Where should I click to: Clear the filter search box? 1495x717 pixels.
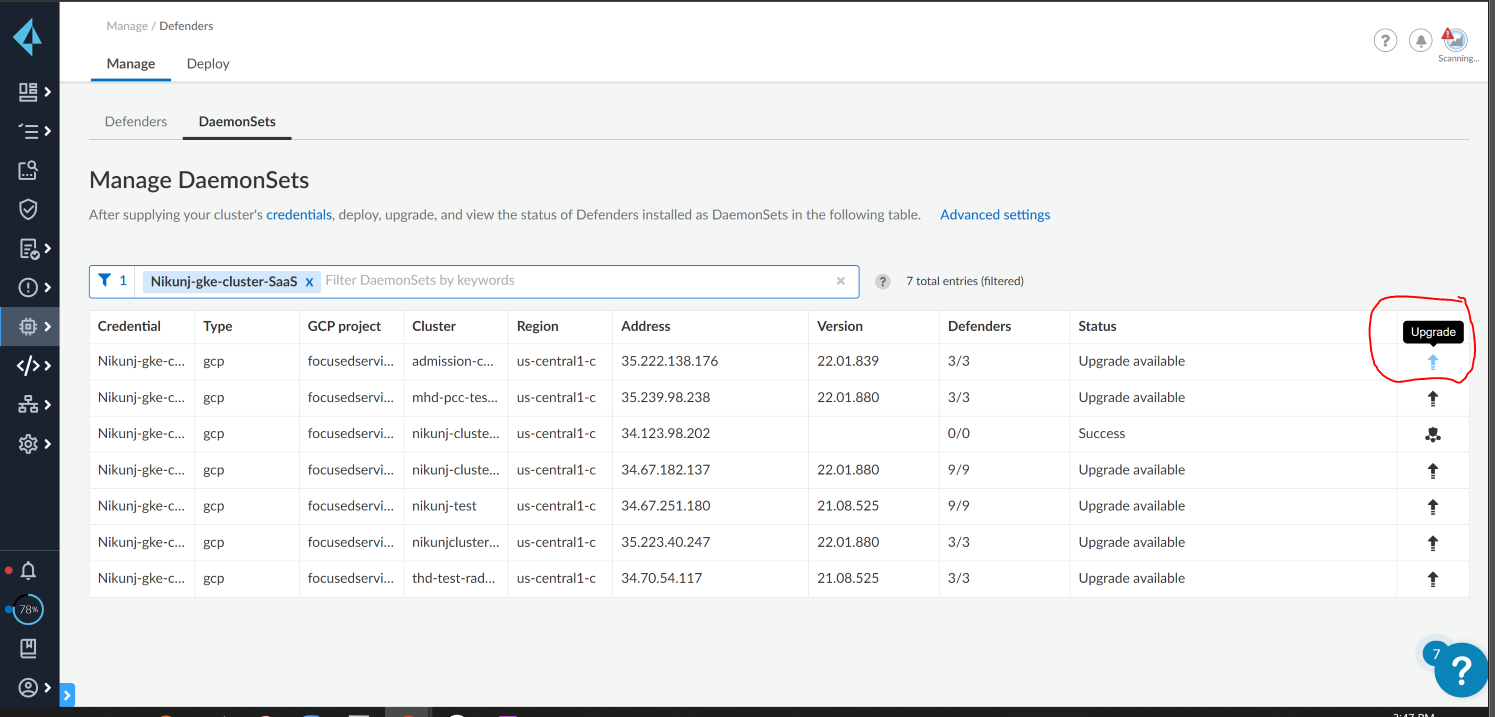(841, 281)
